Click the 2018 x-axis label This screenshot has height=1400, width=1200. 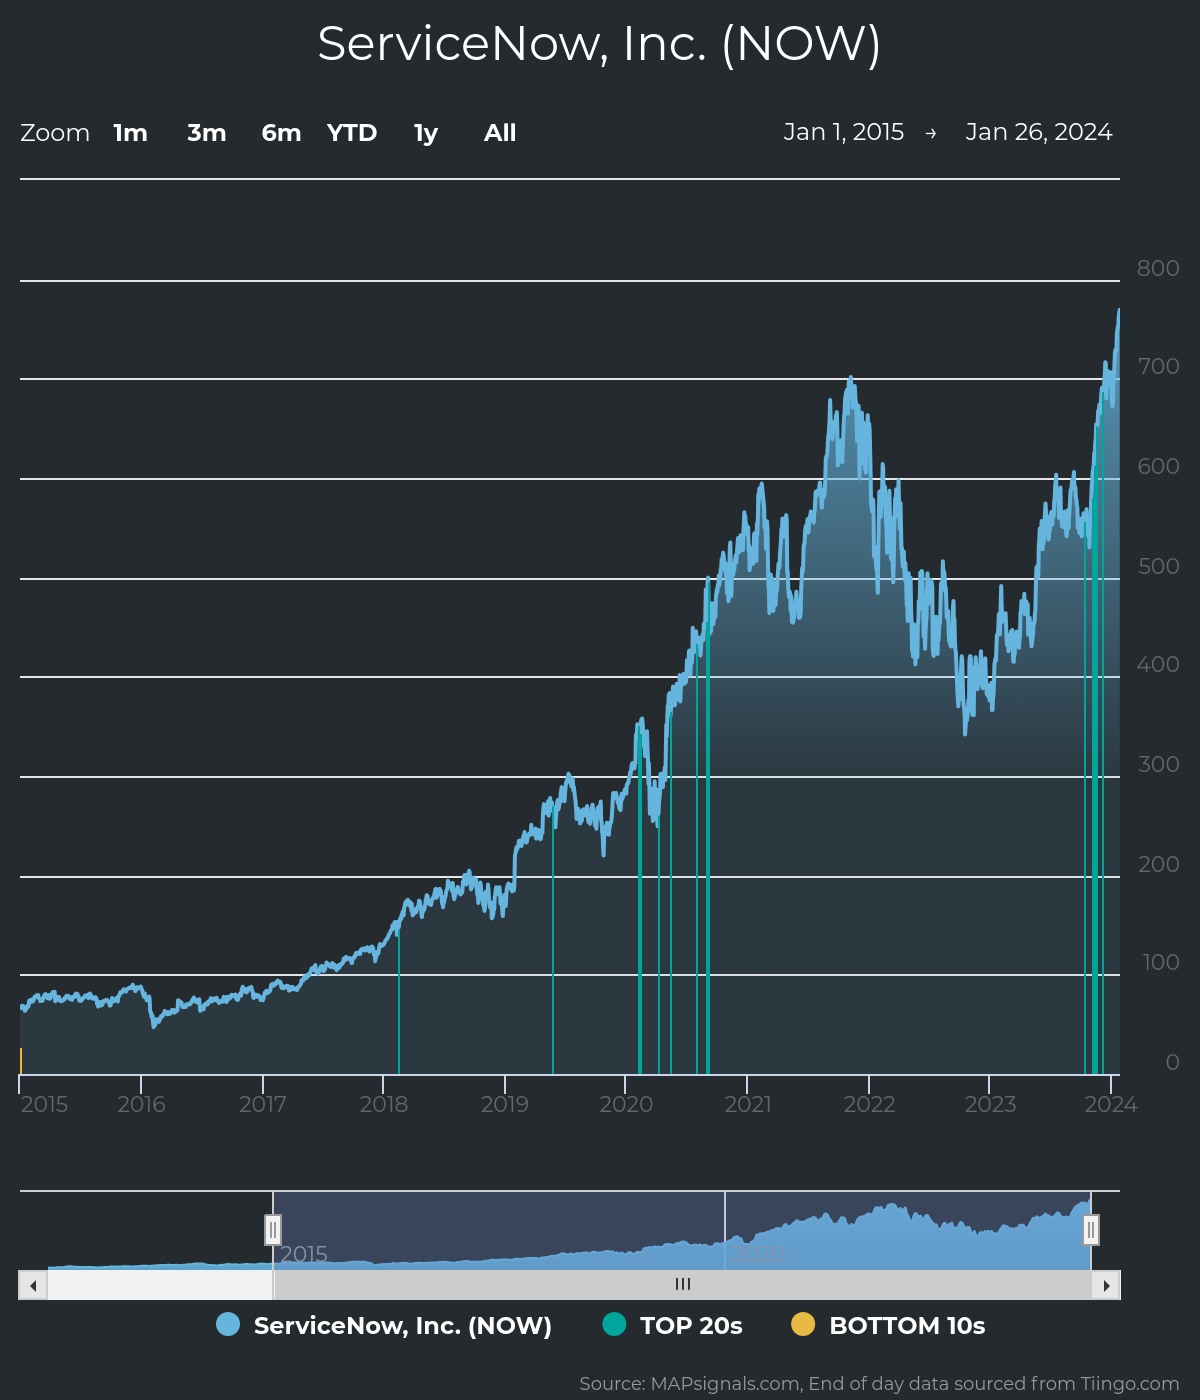[384, 1104]
